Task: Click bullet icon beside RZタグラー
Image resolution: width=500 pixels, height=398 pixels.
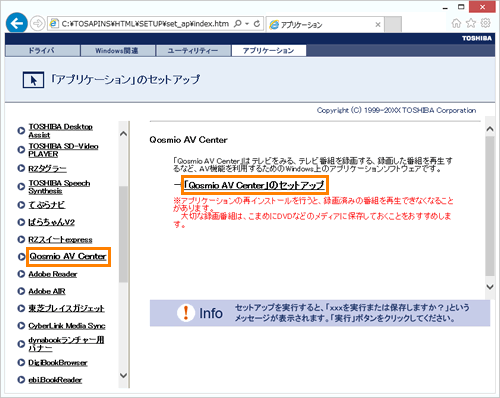Action: (x=21, y=168)
